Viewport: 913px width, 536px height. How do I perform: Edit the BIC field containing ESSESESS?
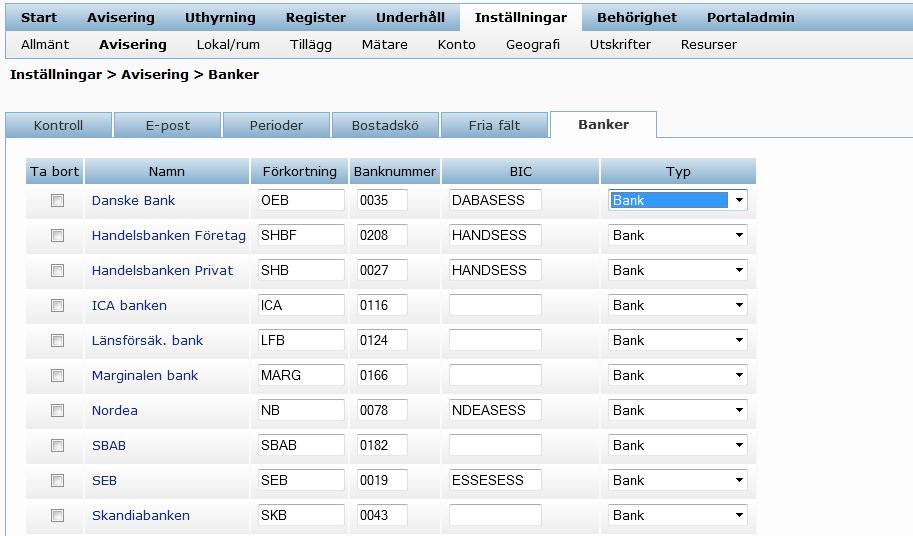495,480
